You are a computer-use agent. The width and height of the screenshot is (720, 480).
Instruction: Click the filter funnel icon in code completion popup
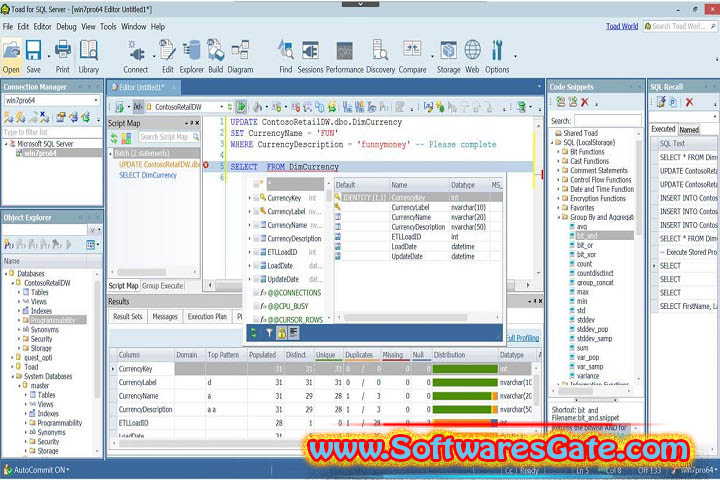click(269, 333)
